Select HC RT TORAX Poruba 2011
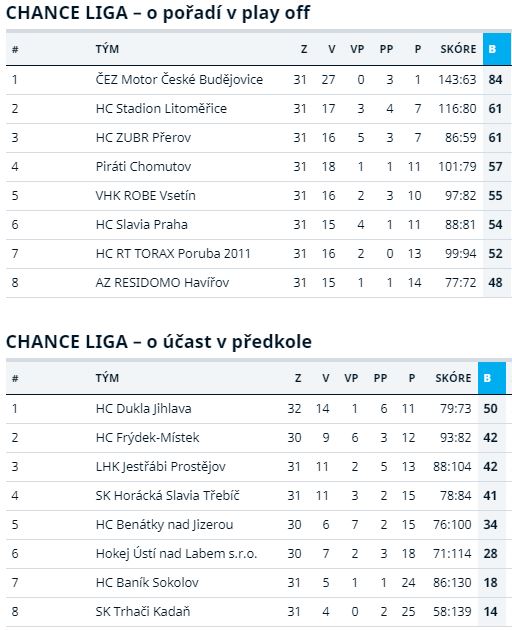This screenshot has height=630, width=512. click(x=173, y=254)
